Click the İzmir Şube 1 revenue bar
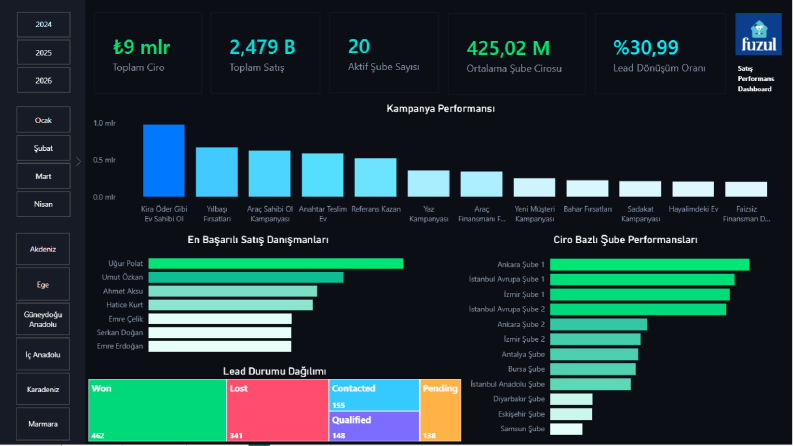 (640, 294)
